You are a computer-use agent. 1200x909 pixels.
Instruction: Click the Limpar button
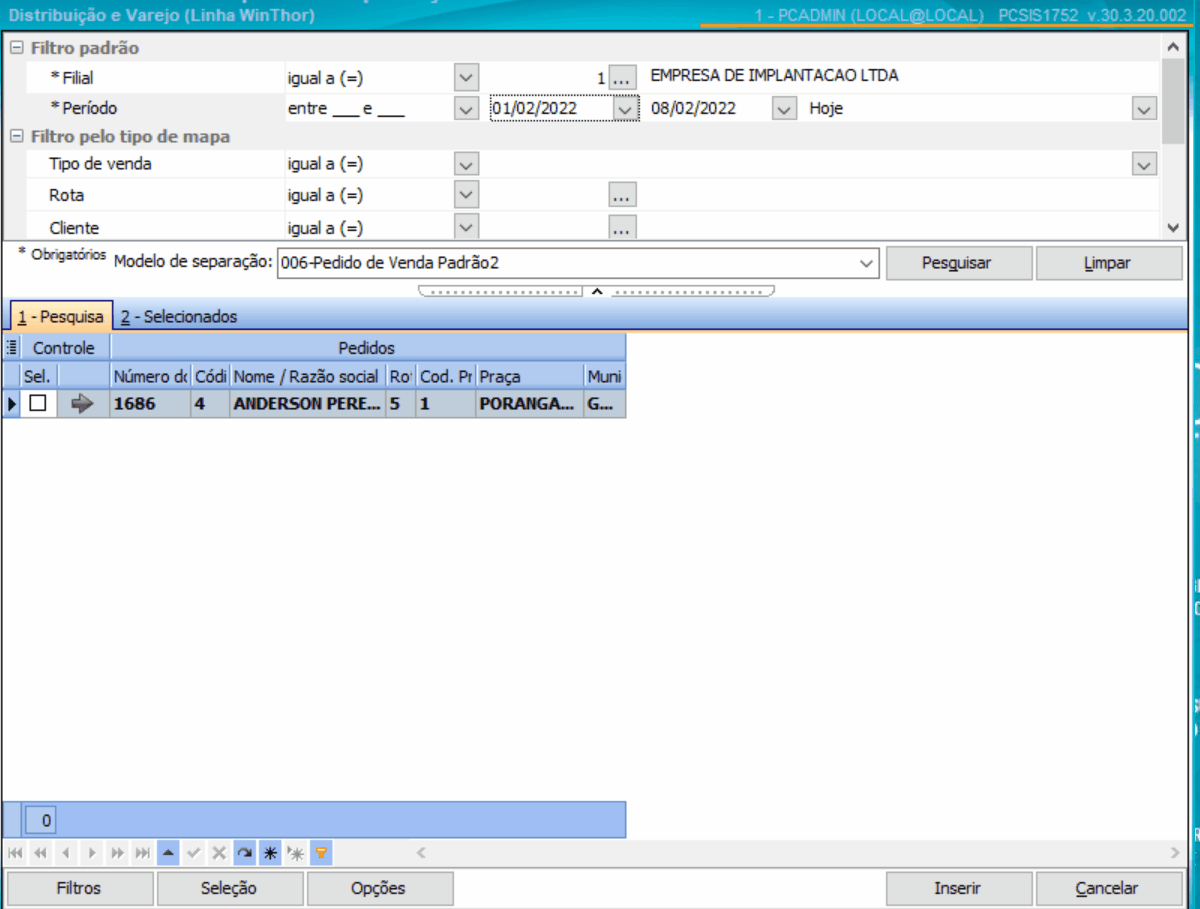coord(1108,263)
